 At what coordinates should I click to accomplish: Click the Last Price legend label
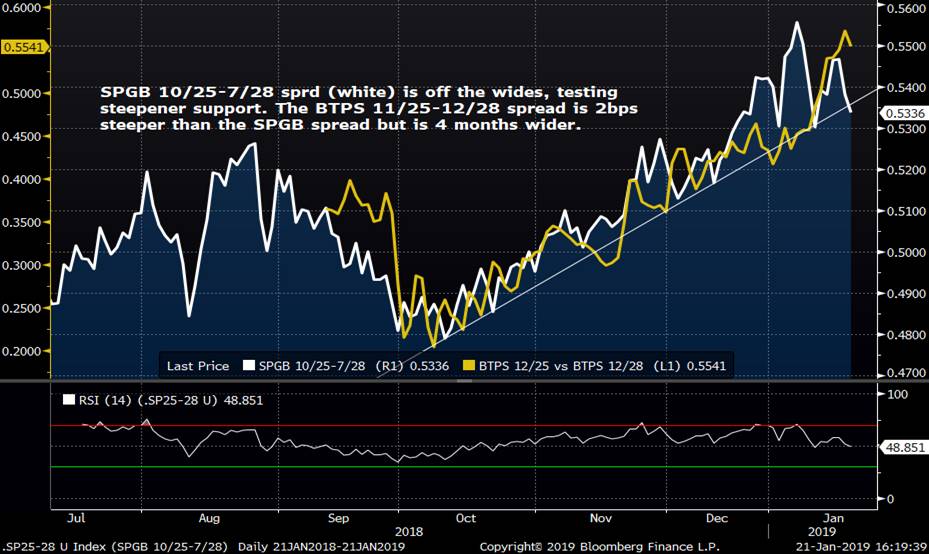click(197, 366)
